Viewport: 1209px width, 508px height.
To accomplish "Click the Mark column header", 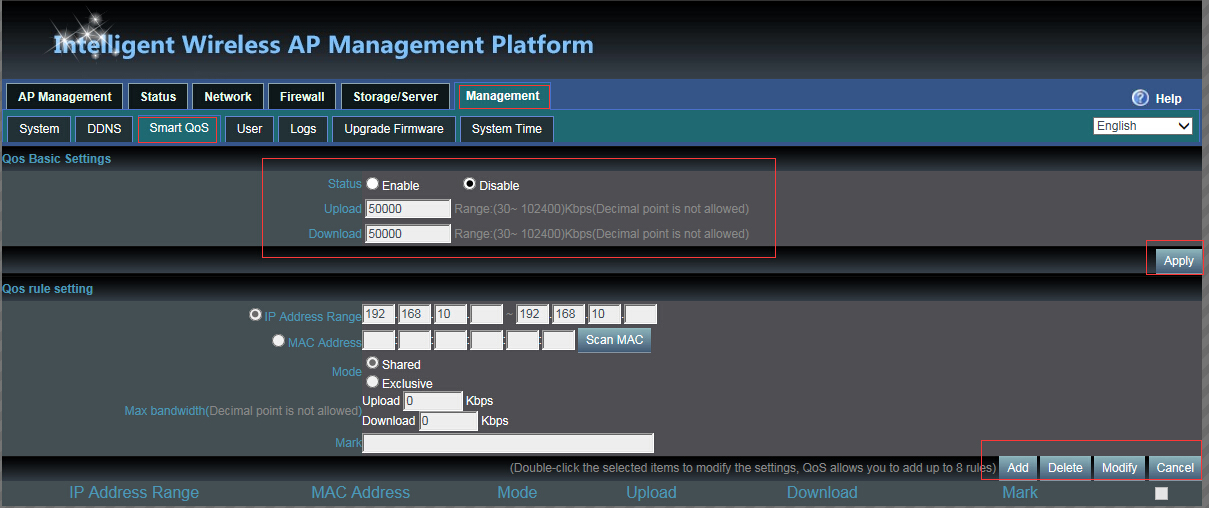I will point(1020,492).
